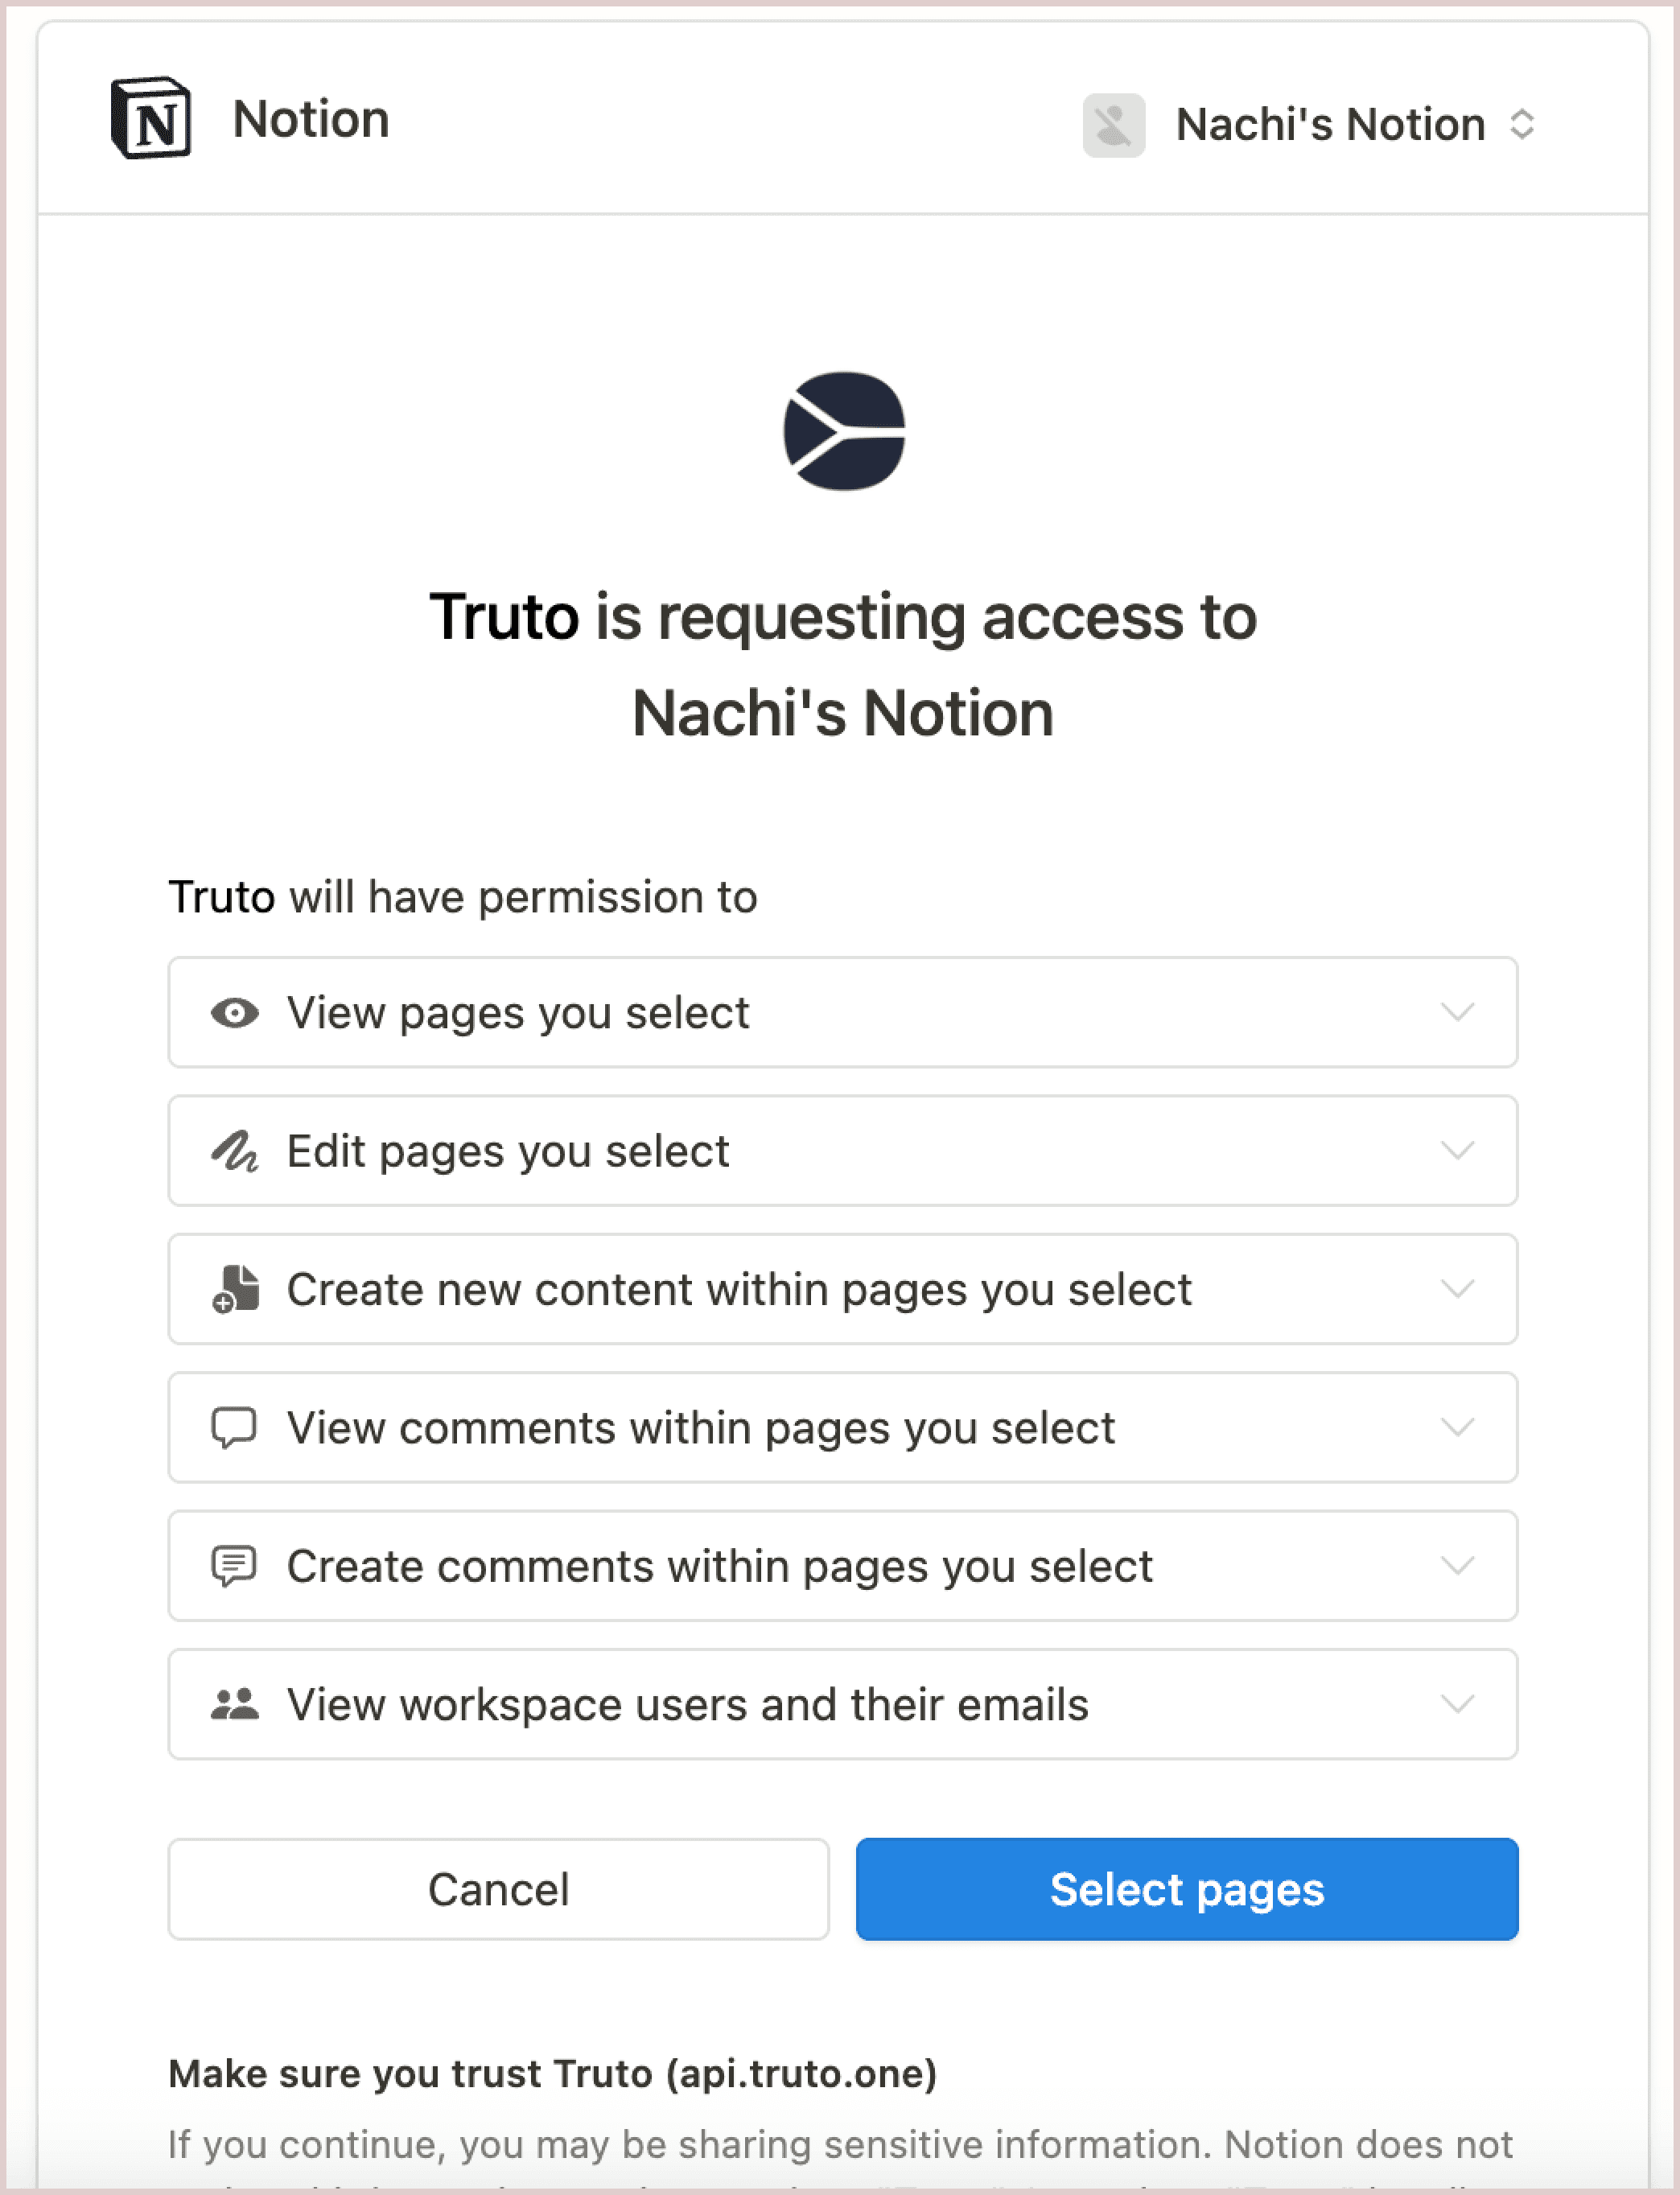
Task: Click the eye icon on View pages permission
Action: pos(233,1012)
